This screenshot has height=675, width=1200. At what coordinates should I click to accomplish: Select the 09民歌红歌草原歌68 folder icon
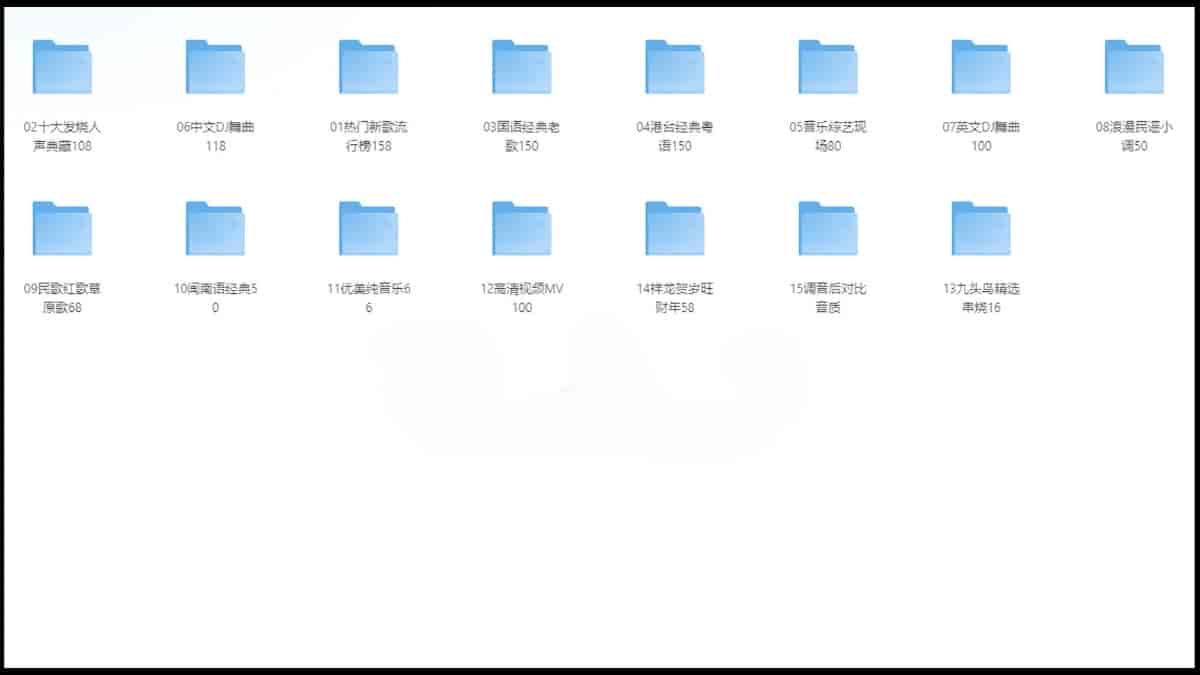click(62, 229)
